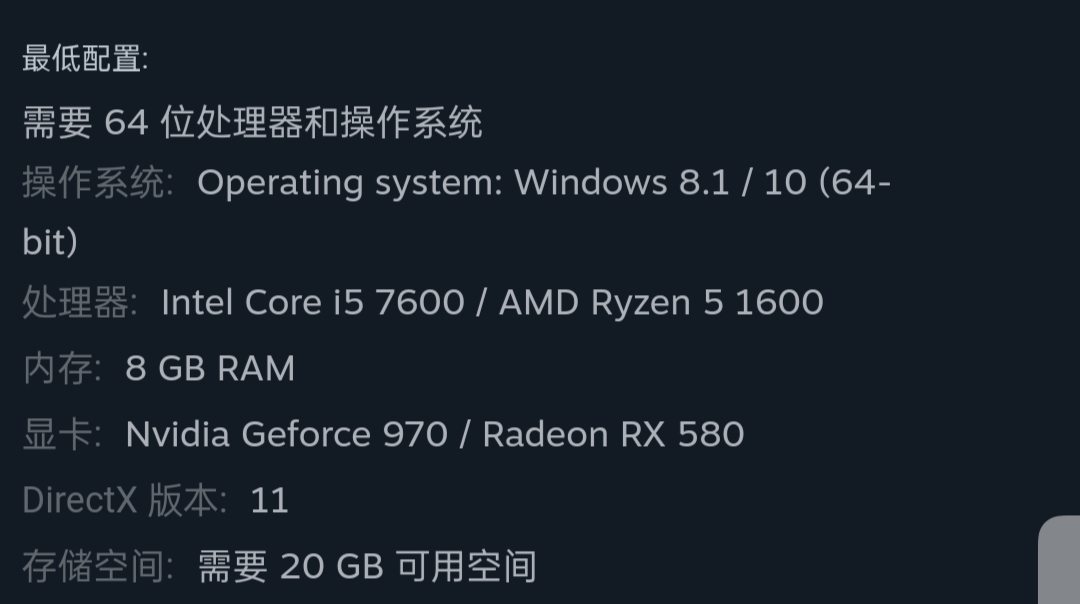Image resolution: width=1080 pixels, height=604 pixels.
Task: Tap the gray rounded button at the corner
Action: [1059, 560]
